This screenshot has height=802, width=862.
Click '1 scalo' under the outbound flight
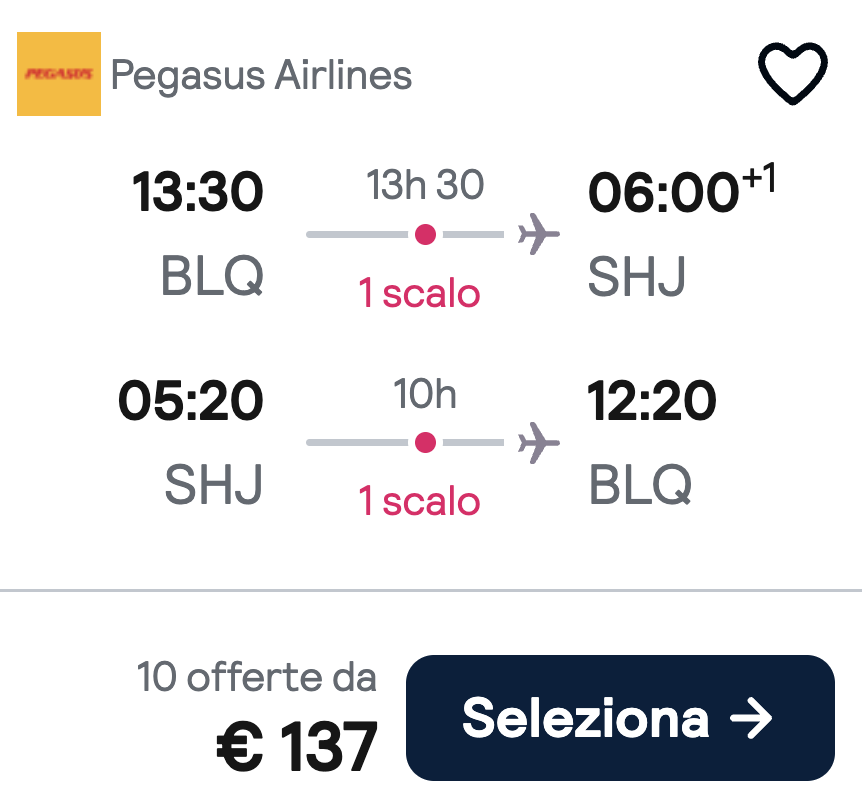(x=418, y=293)
